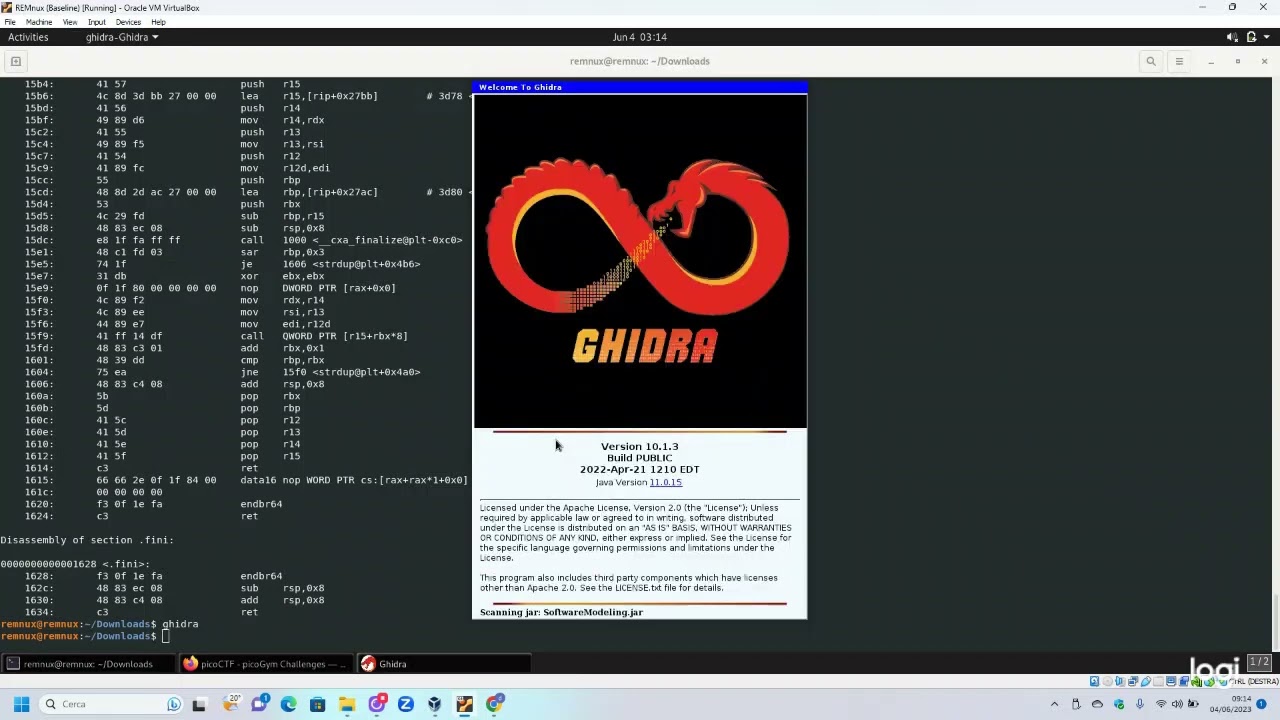Click the 'Disassembly of section .fini:' line
The image size is (1280, 720).
(x=87, y=540)
